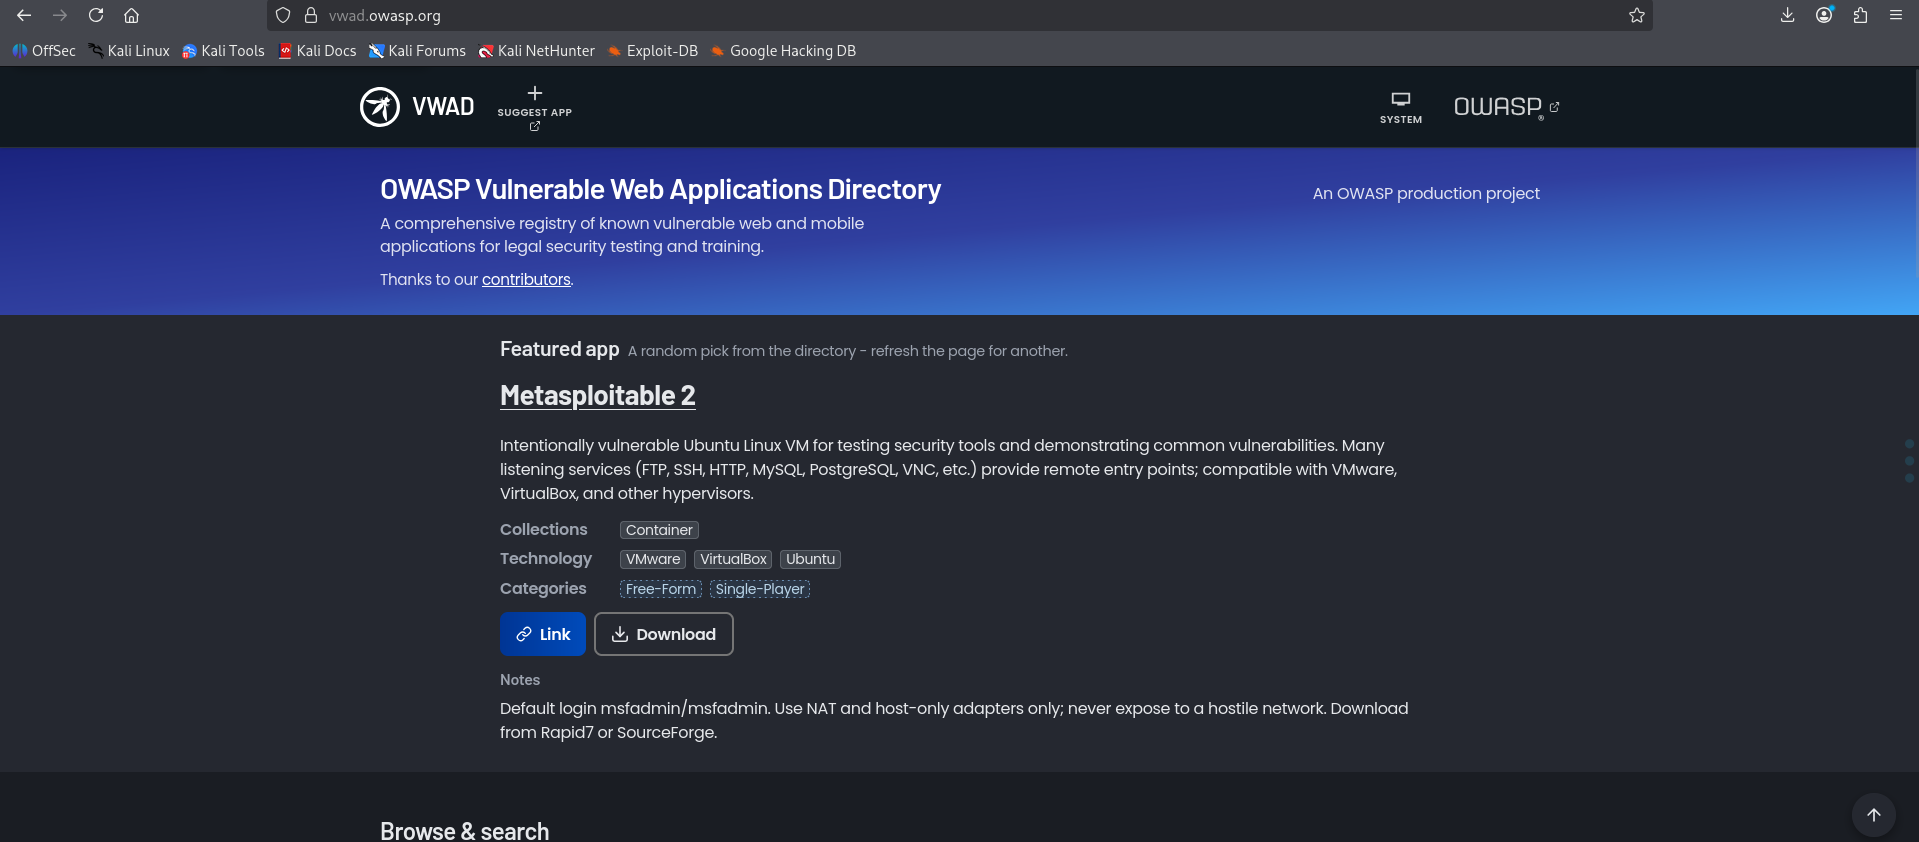Screen dimensions: 1919x842
Task: Open the browser downloads panel
Action: point(1788,15)
